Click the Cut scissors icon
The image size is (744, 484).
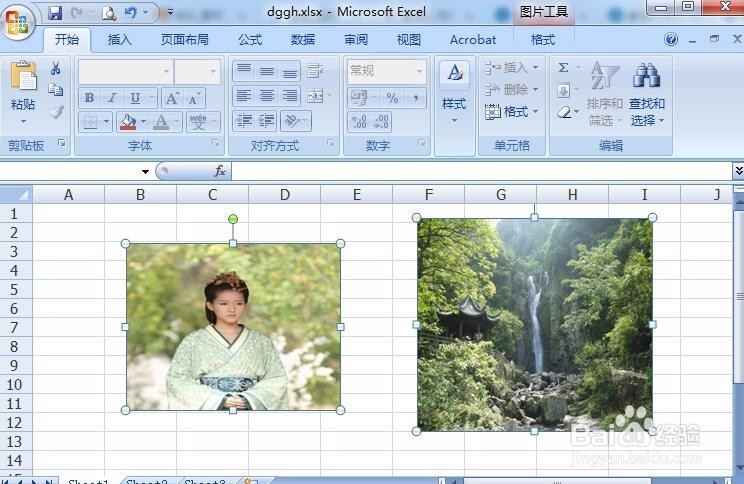(x=56, y=68)
